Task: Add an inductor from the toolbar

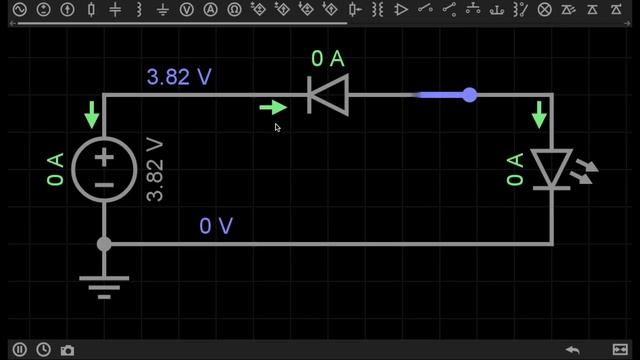Action: (139, 9)
